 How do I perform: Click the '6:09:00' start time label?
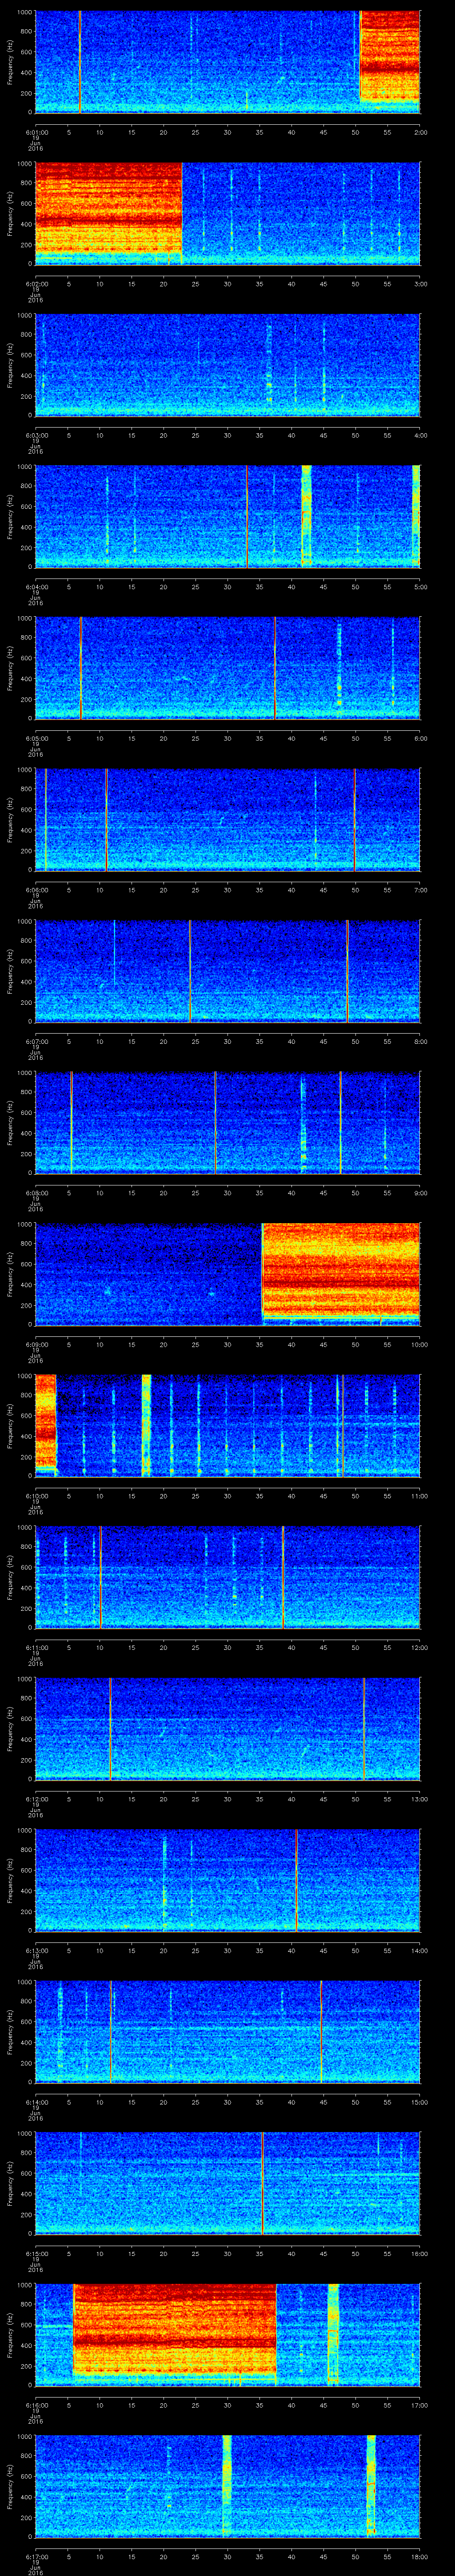(36, 1345)
